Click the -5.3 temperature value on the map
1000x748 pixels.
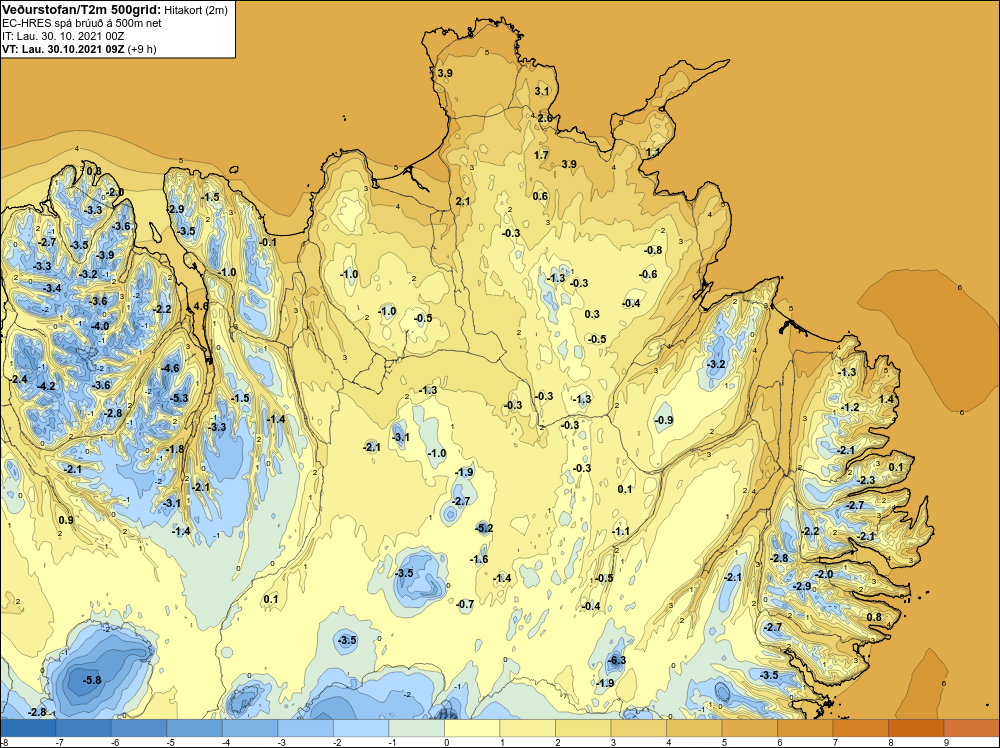tap(179, 398)
